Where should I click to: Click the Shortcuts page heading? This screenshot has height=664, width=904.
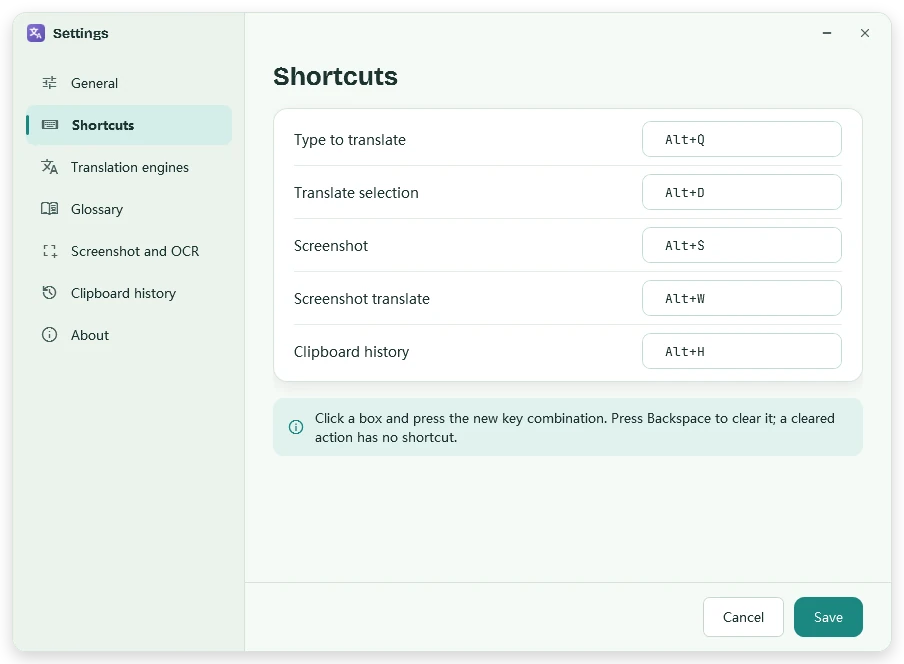click(x=335, y=77)
